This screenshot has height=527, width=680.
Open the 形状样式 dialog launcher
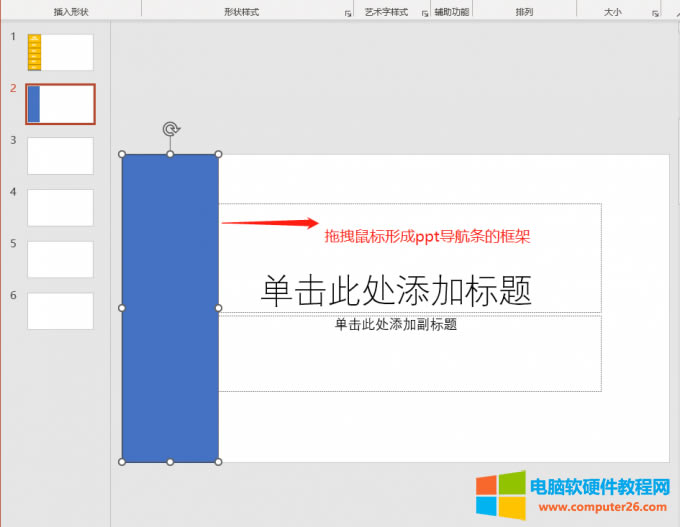click(x=348, y=14)
